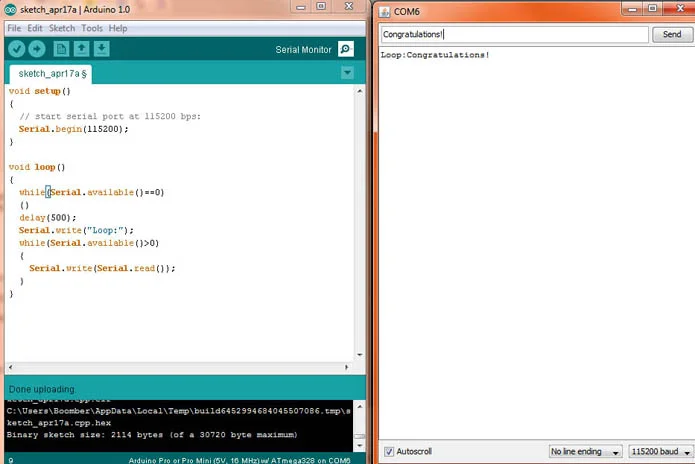695x464 pixels.
Task: Click the Arduino Pro Mini board status text
Action: coord(239,460)
